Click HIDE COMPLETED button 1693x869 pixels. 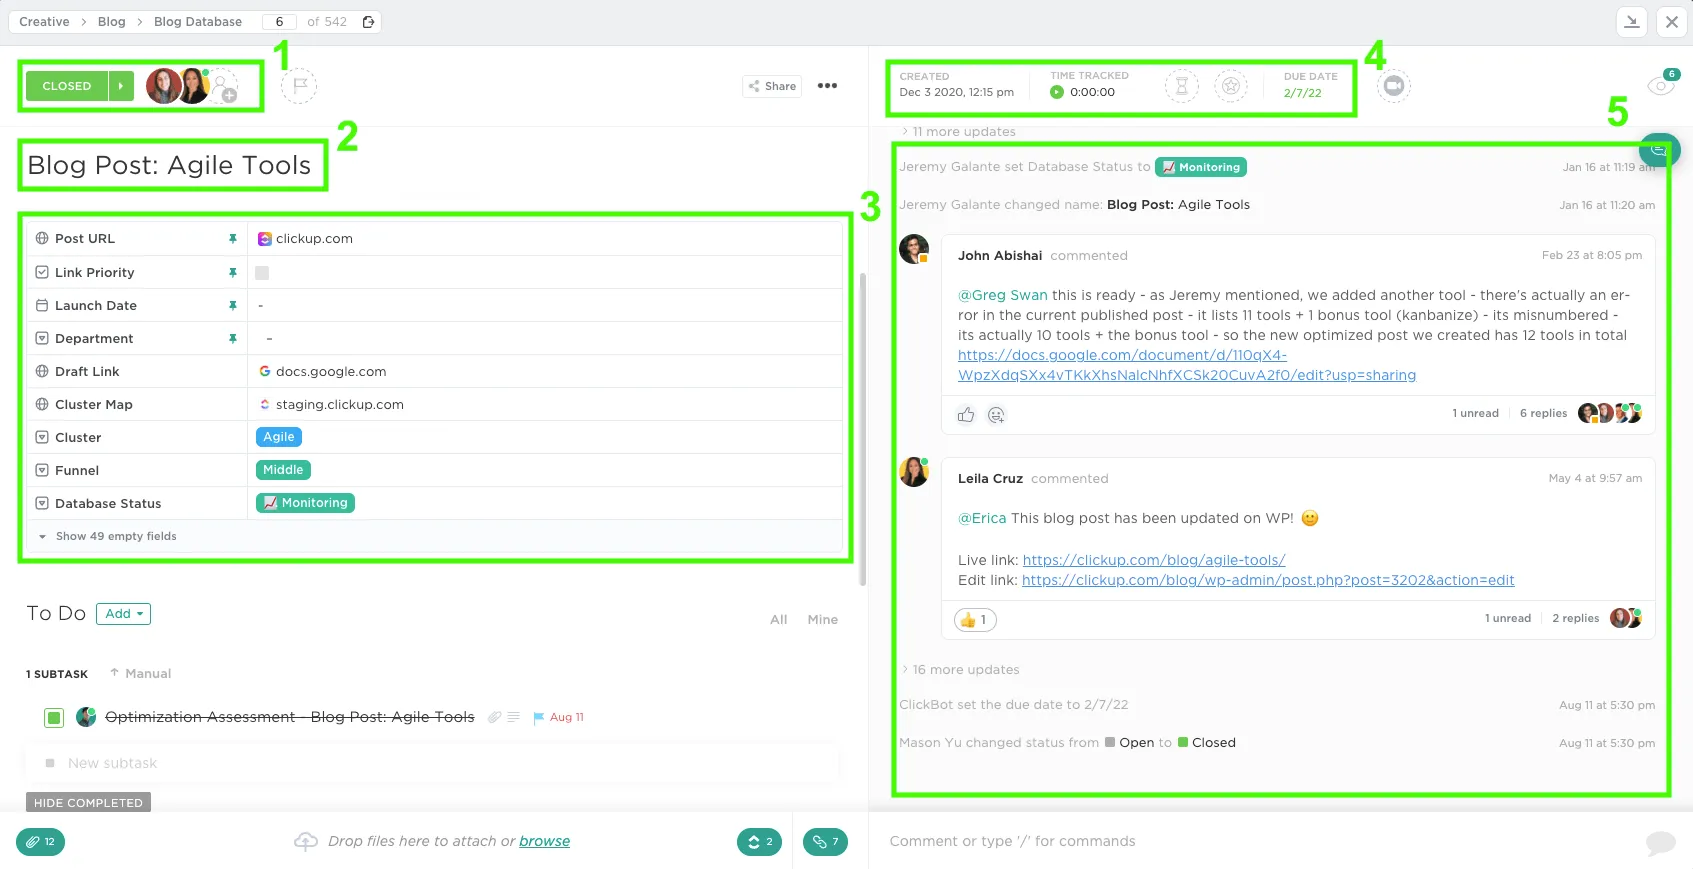pos(88,803)
